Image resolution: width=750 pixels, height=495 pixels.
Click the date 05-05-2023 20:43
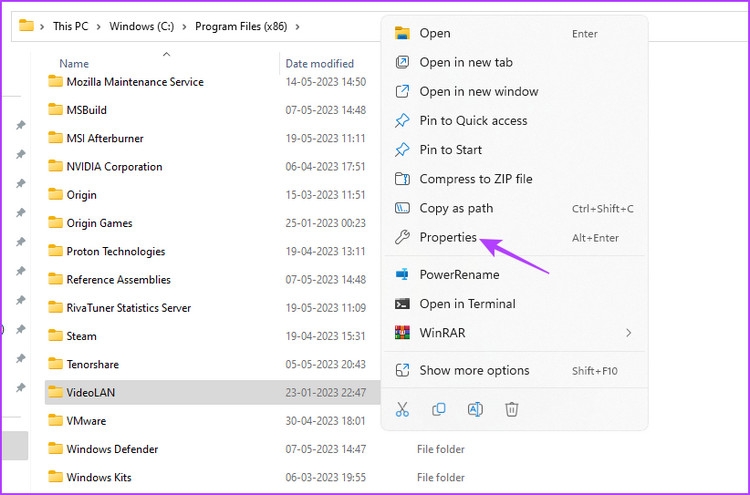click(x=325, y=364)
